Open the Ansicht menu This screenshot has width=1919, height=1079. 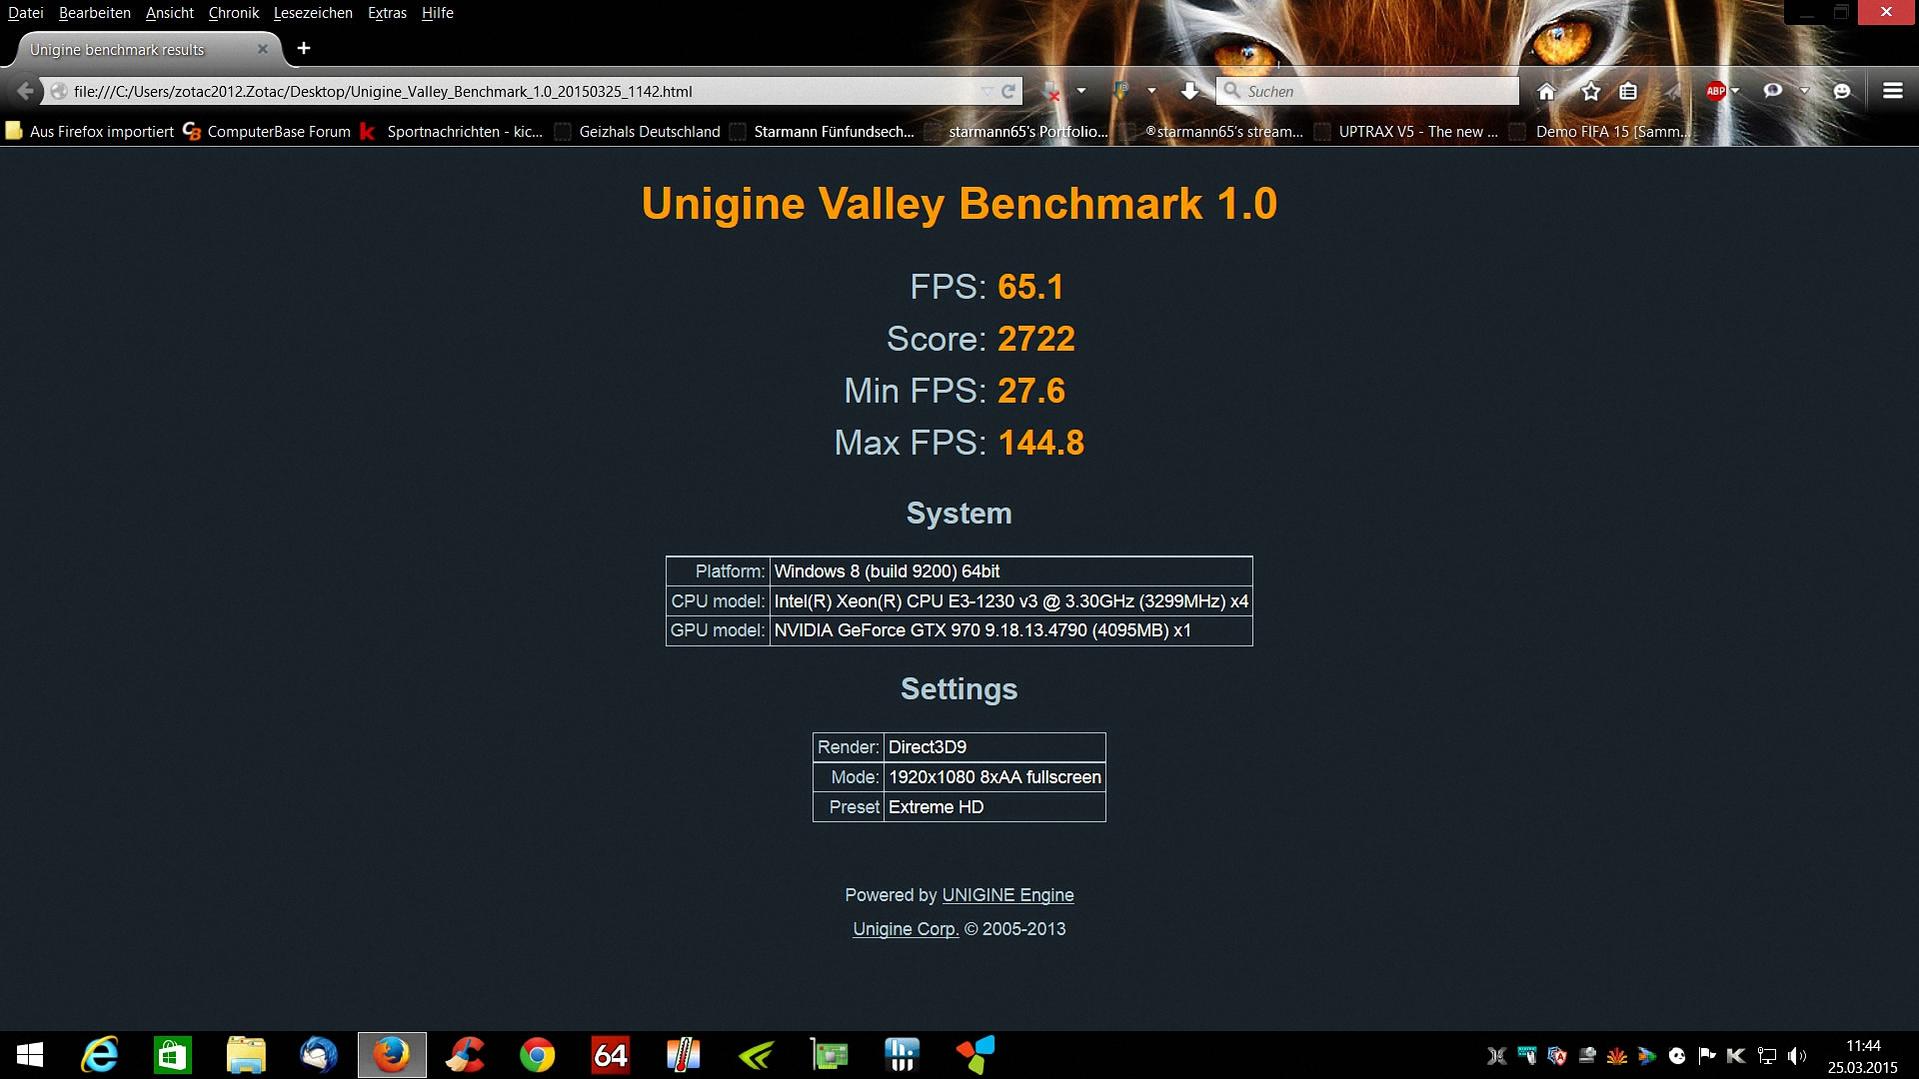170,13
